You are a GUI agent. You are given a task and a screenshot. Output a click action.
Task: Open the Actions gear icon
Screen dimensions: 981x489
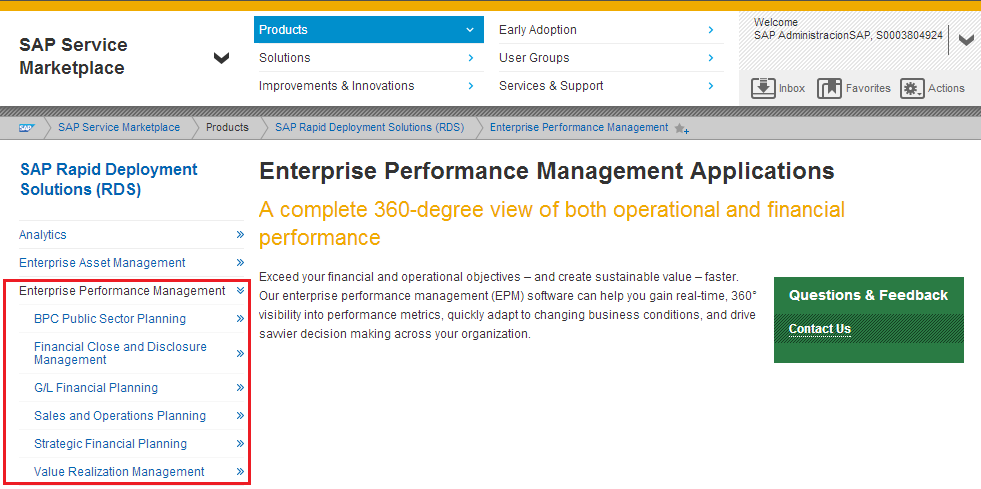(x=912, y=88)
